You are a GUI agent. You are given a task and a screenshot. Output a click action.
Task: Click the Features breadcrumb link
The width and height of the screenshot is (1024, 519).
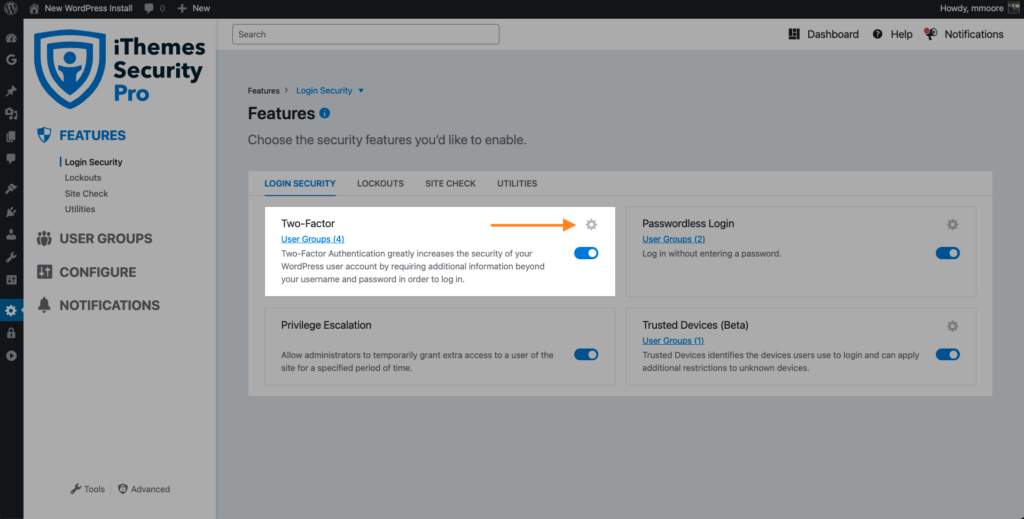263,91
